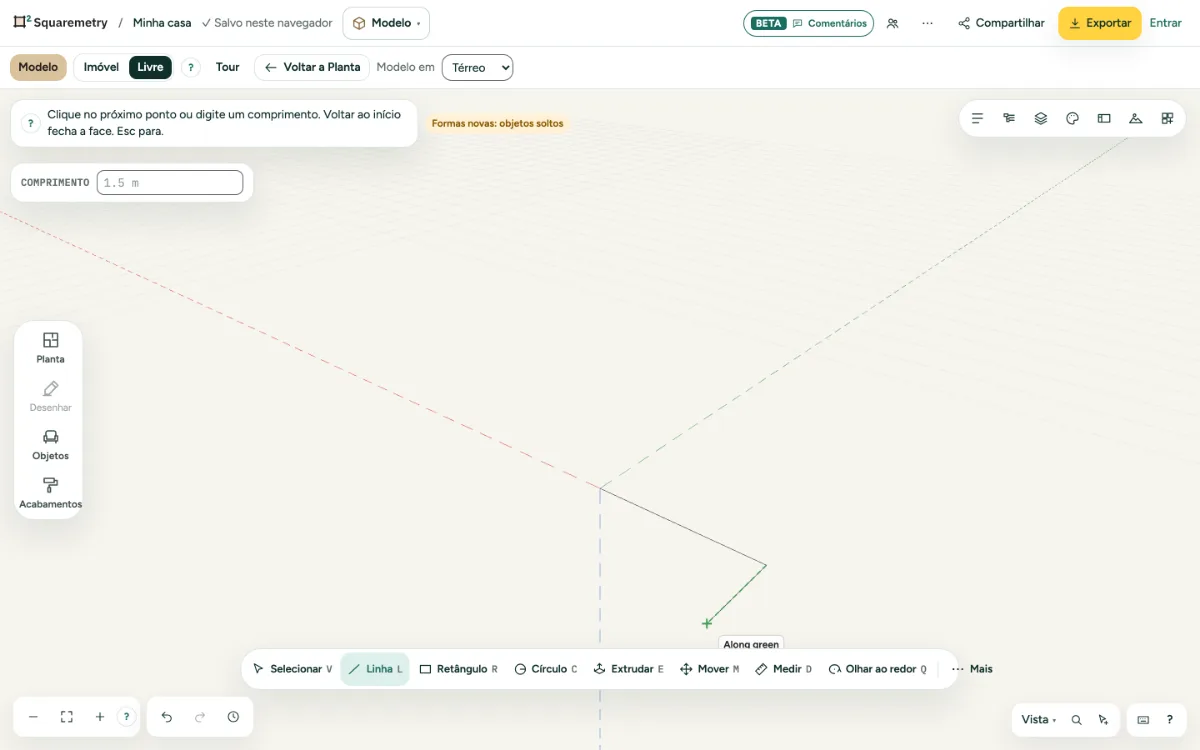Switch mode toggle to Livre
The image size is (1200, 750).
click(150, 67)
